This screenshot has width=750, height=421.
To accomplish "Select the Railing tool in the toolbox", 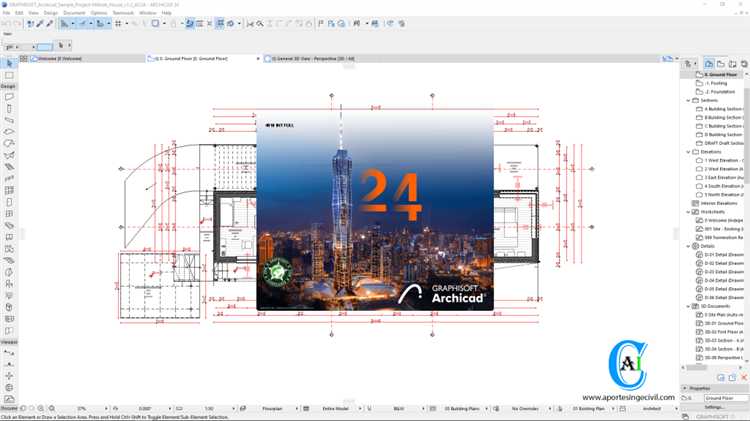I will point(9,178).
